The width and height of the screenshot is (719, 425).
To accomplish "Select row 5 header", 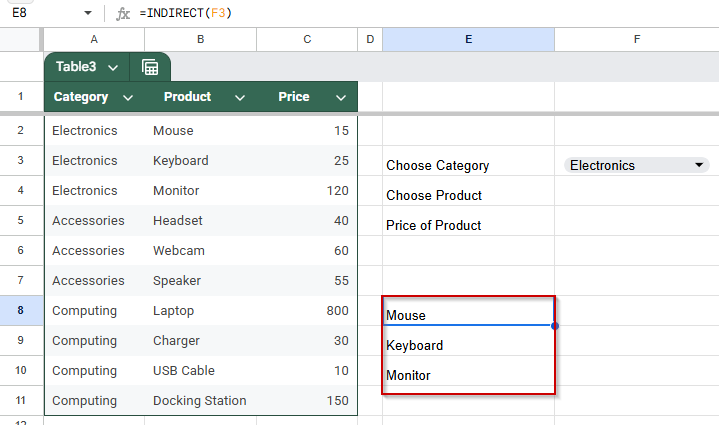I will [21, 220].
